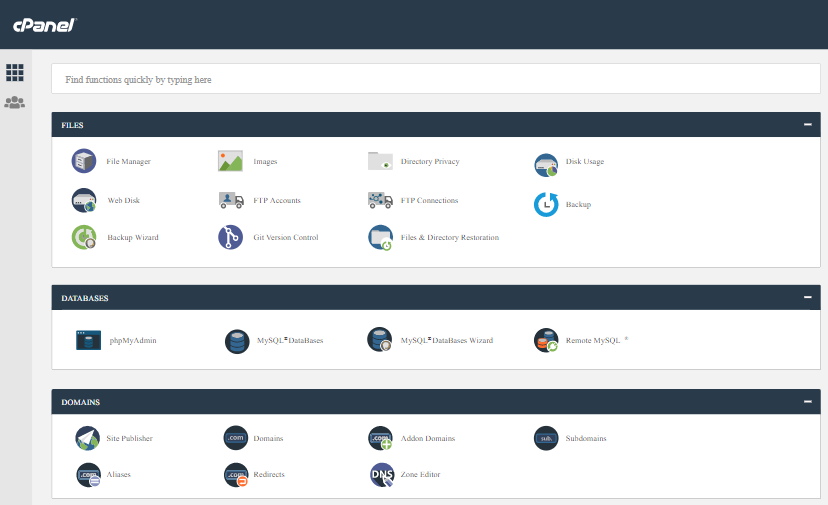This screenshot has height=505, width=828.
Task: Click Files & Directory Restoration icon
Action: tap(380, 238)
